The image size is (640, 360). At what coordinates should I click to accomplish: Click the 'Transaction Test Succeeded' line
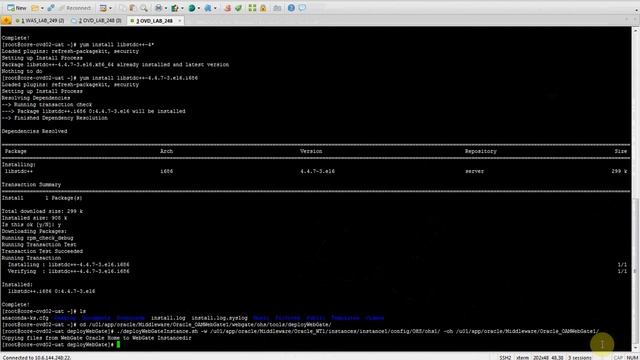point(42,251)
